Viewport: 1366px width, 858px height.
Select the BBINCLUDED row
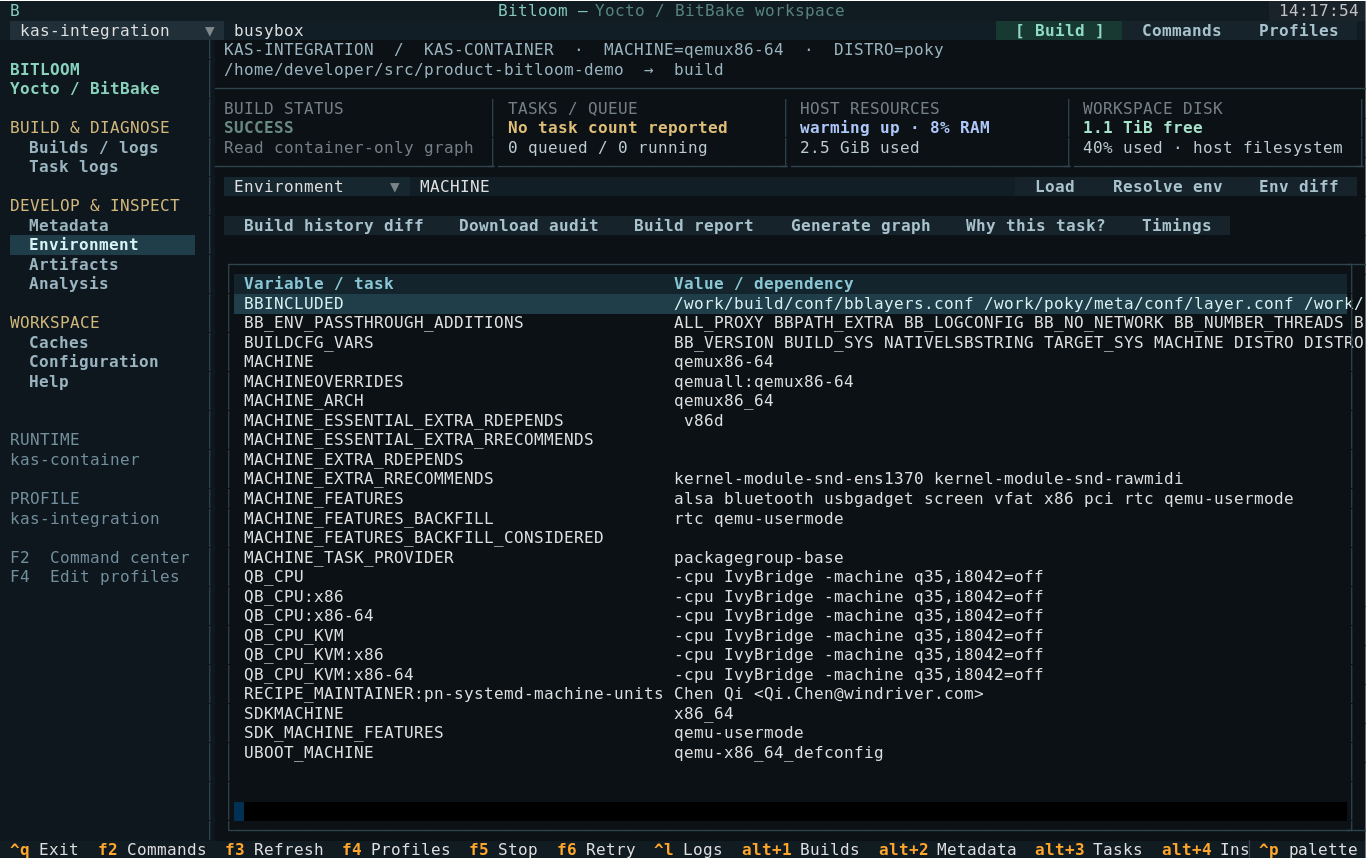tap(790, 304)
